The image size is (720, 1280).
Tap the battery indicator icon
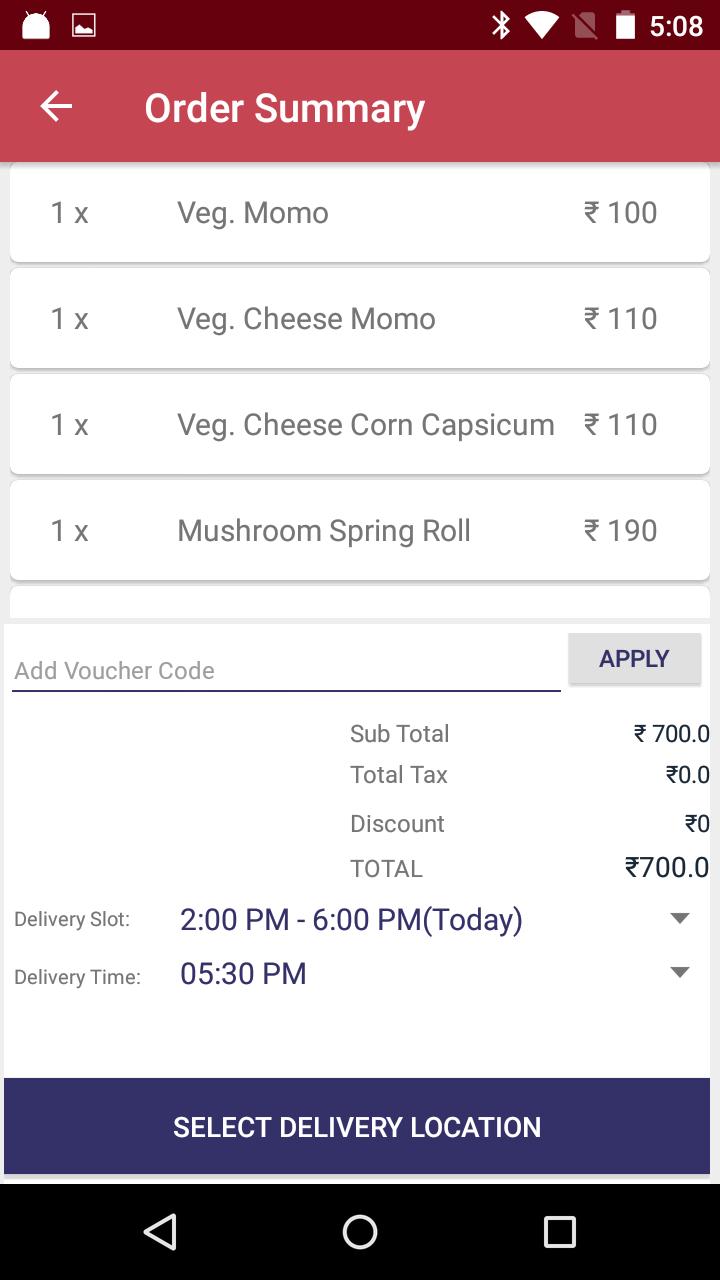click(626, 25)
